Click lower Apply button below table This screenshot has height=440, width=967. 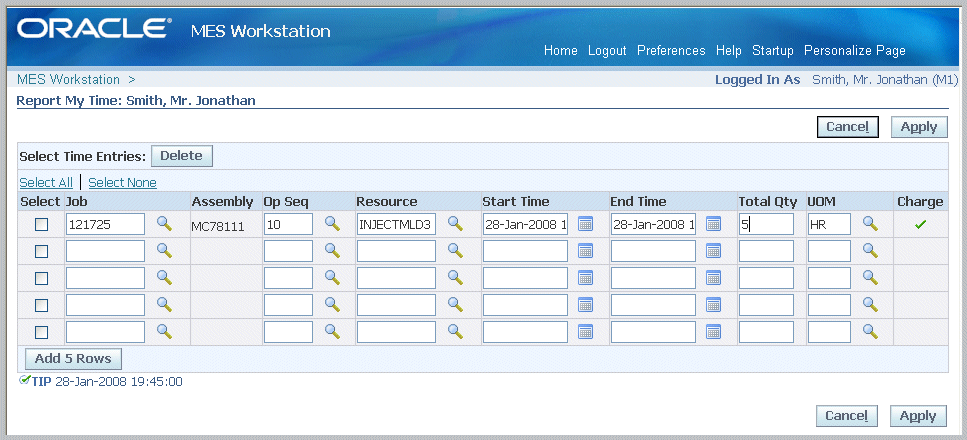[918, 416]
